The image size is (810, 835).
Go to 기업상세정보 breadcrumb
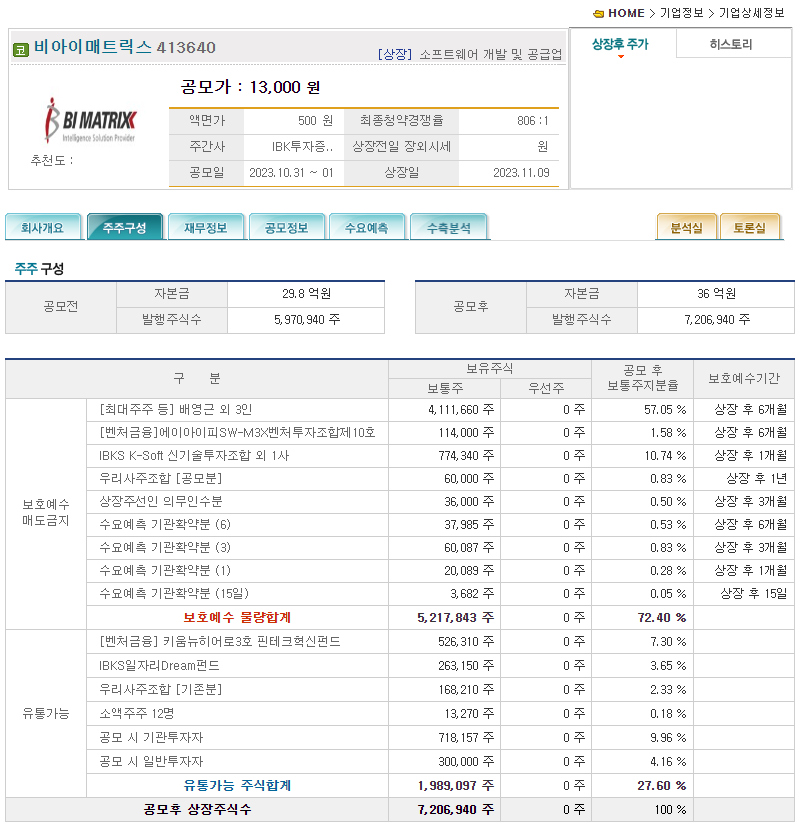pyautogui.click(x=751, y=13)
